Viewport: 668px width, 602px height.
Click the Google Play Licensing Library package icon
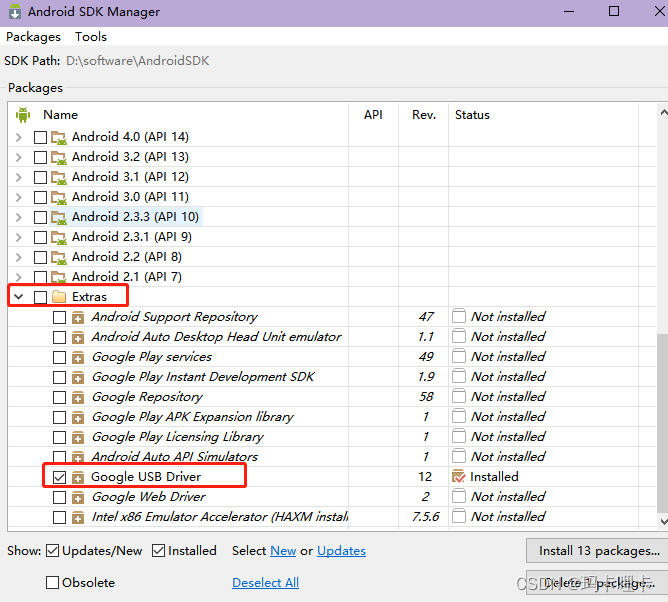[78, 438]
